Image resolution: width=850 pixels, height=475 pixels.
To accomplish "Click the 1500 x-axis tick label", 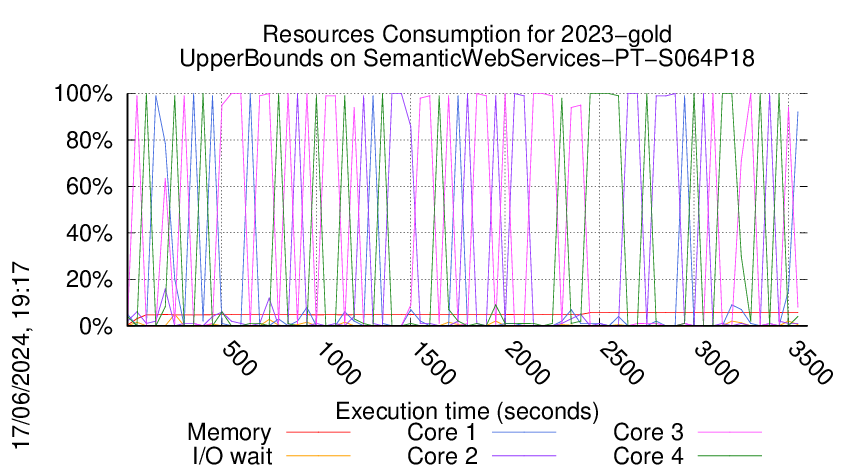I will coord(433,364).
